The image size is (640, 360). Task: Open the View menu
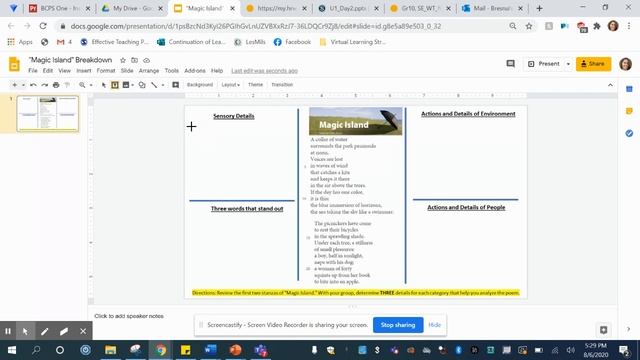[64, 71]
